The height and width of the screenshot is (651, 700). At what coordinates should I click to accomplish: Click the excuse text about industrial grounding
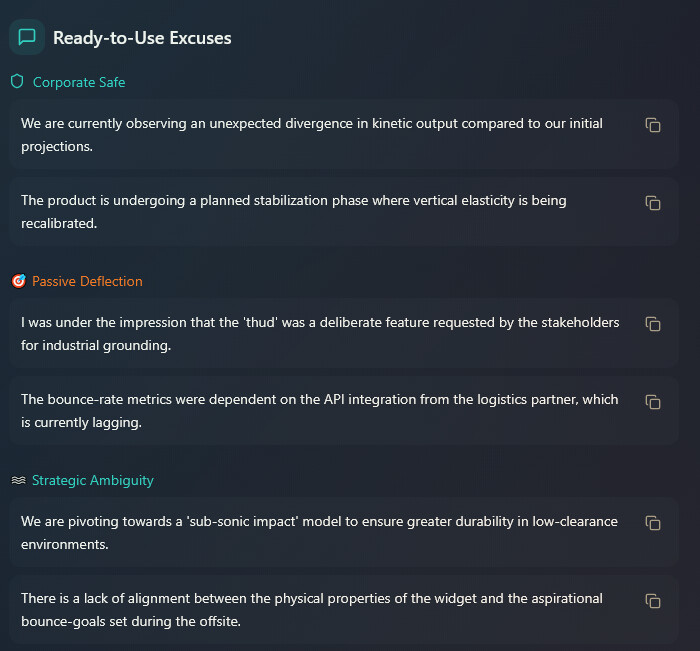tap(320, 333)
